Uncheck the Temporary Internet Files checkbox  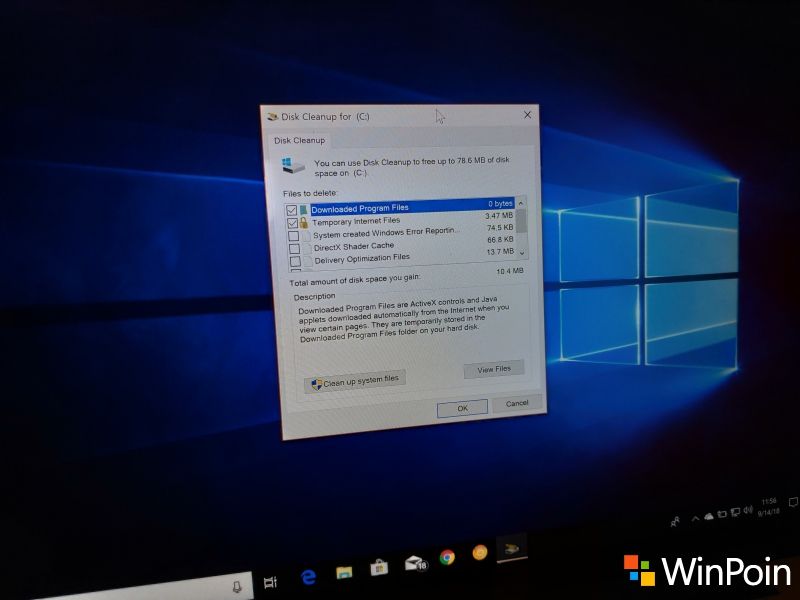(292, 223)
